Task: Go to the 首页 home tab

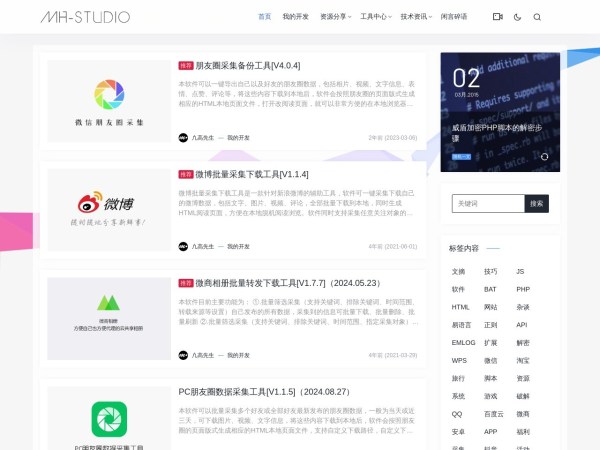Action: [264, 17]
